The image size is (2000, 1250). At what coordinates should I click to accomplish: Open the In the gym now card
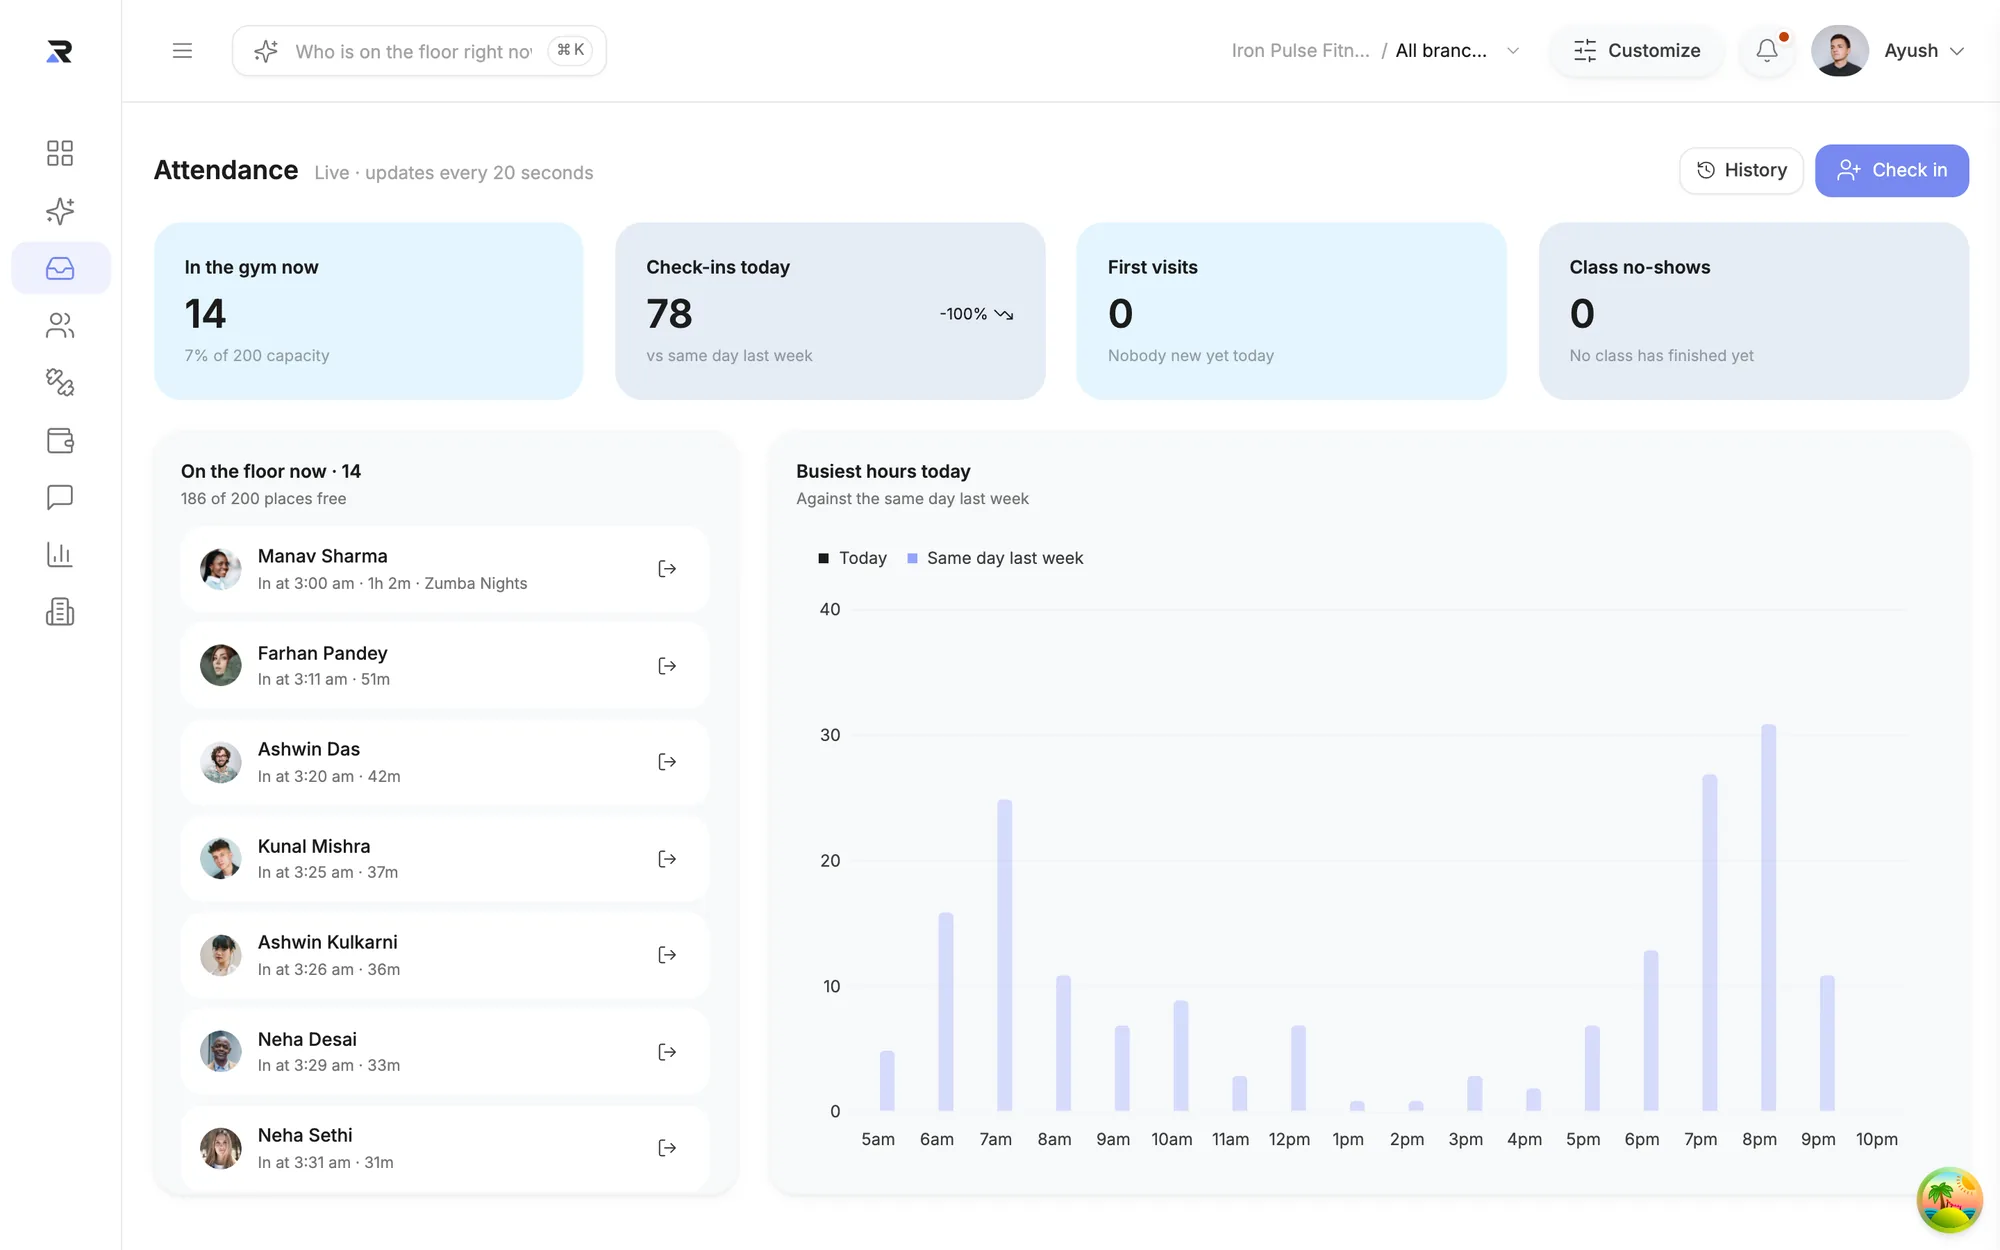(x=368, y=311)
